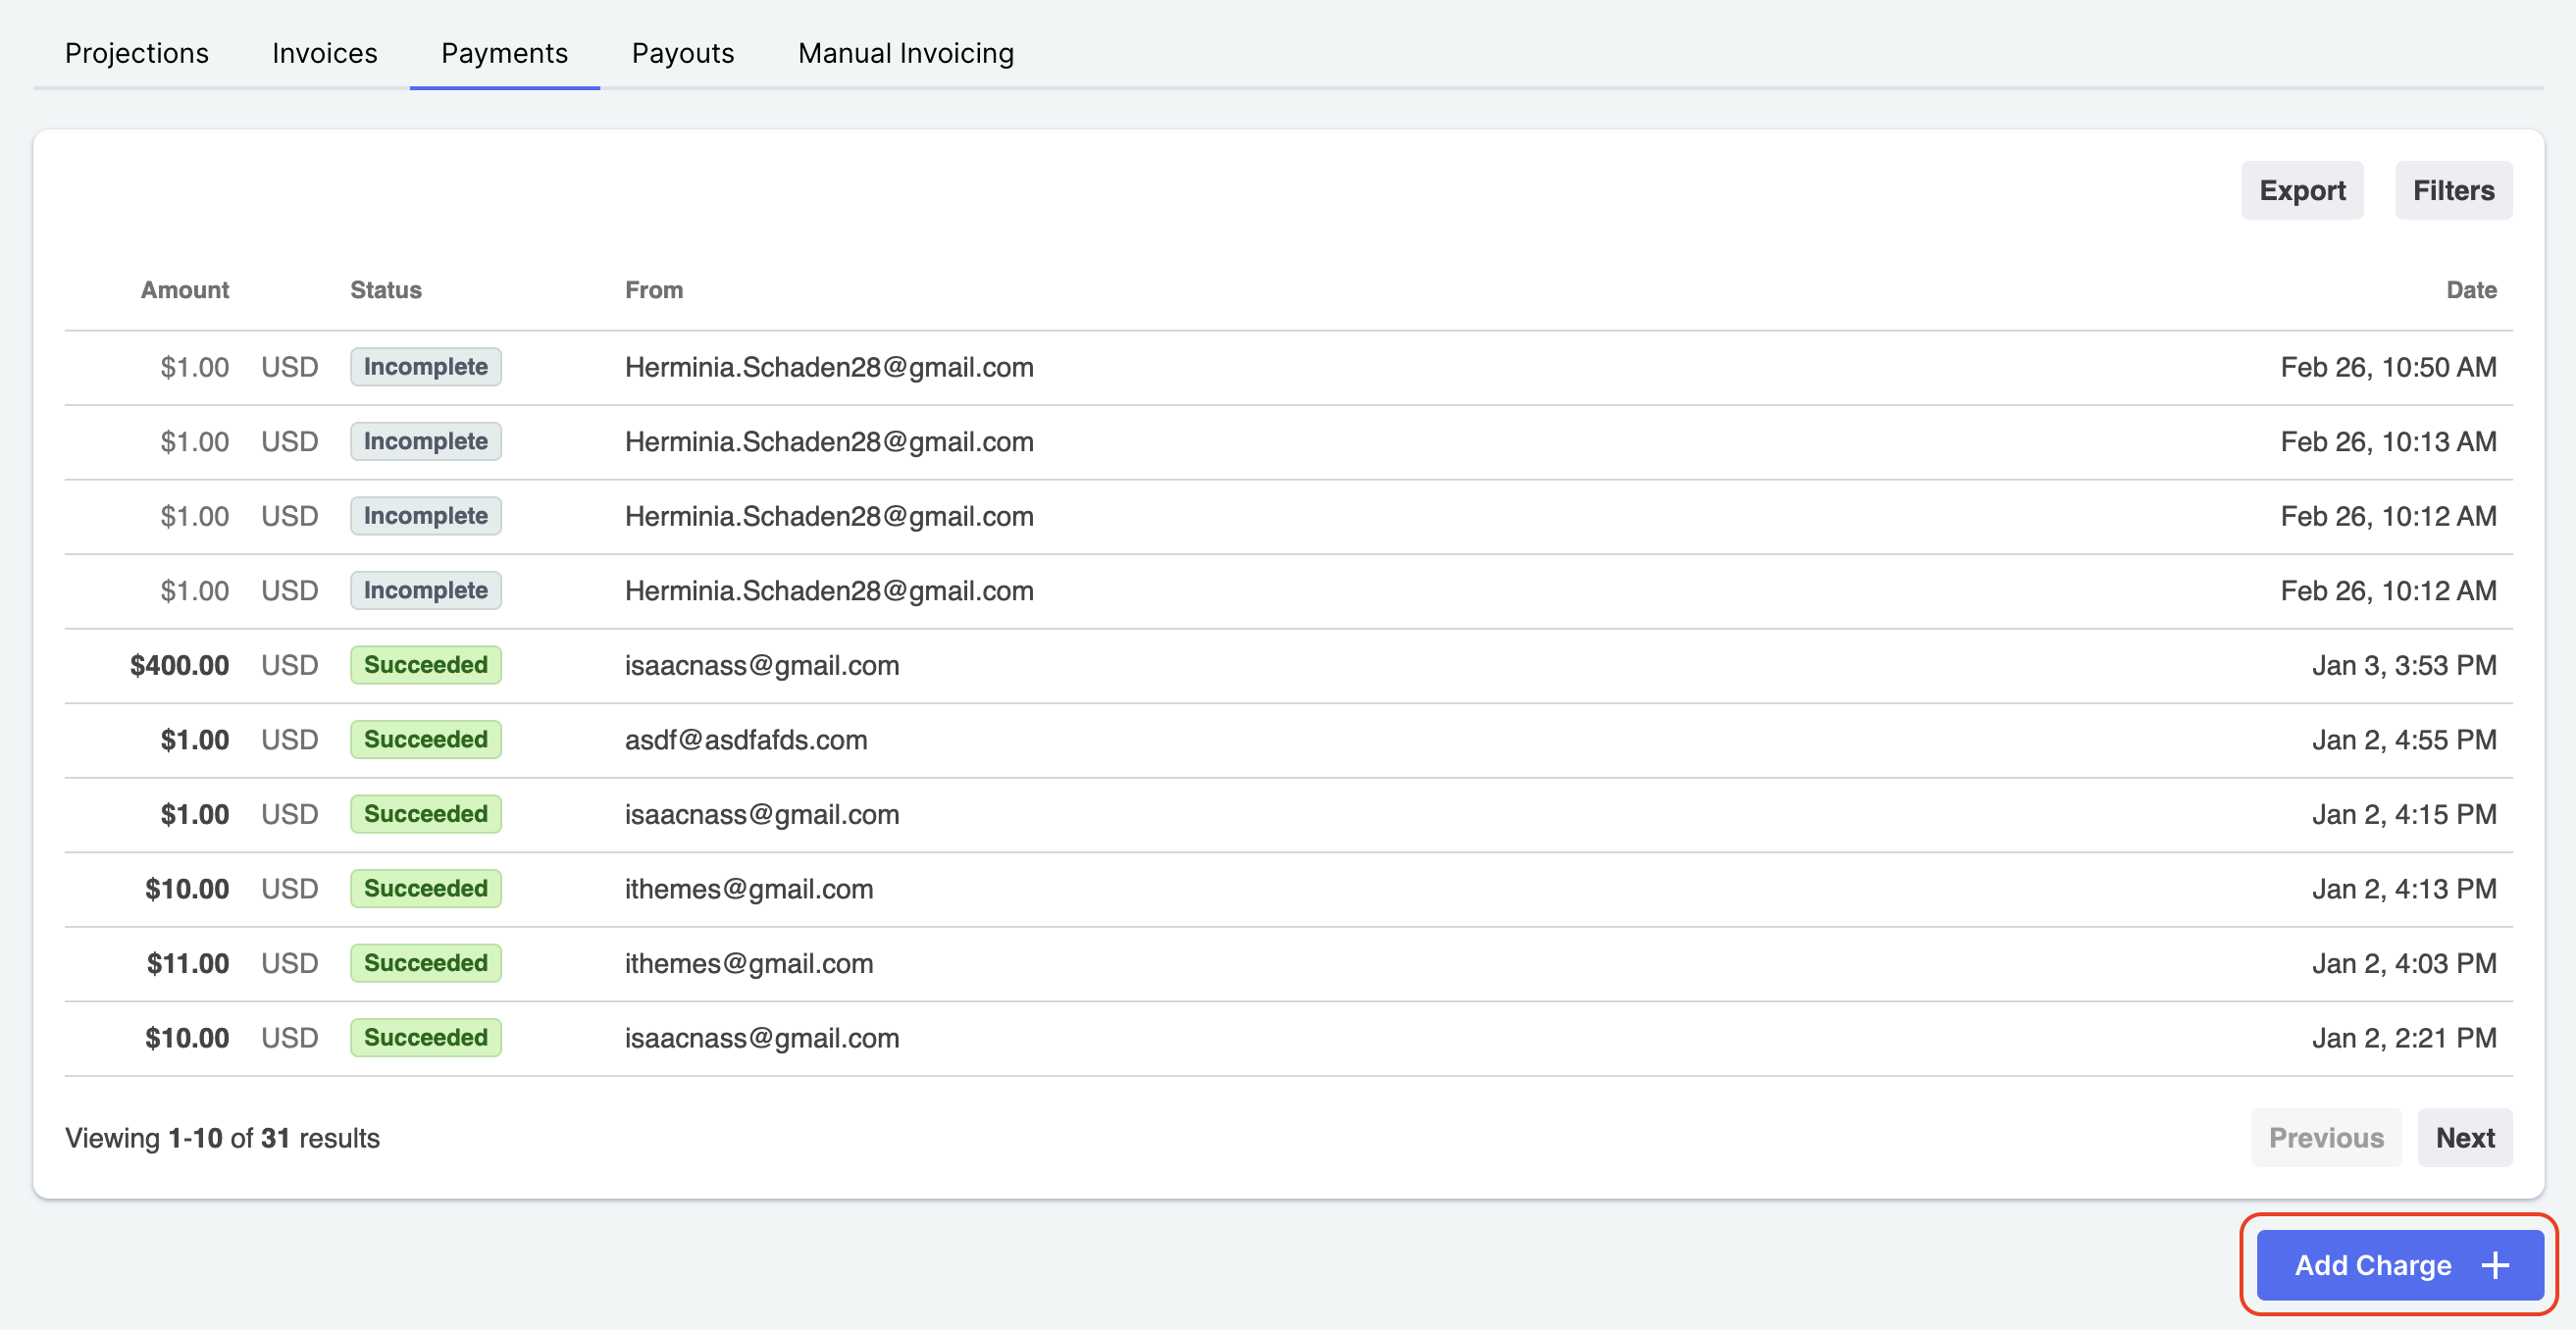Select the Invoices tab
The height and width of the screenshot is (1330, 2576).
324,51
